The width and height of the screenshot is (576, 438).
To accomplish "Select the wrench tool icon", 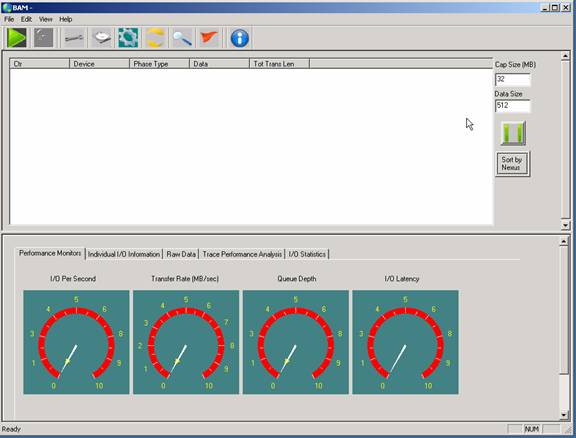I will (x=74, y=37).
